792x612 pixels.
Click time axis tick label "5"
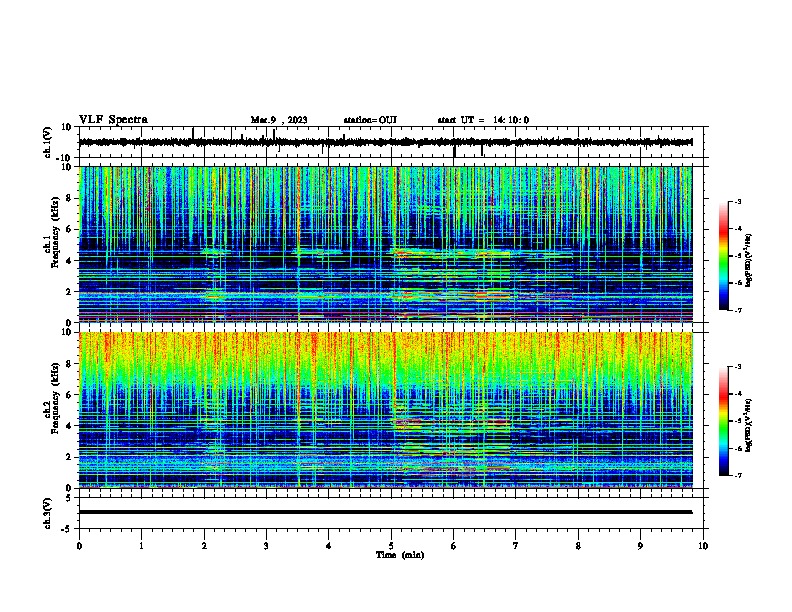[x=391, y=546]
